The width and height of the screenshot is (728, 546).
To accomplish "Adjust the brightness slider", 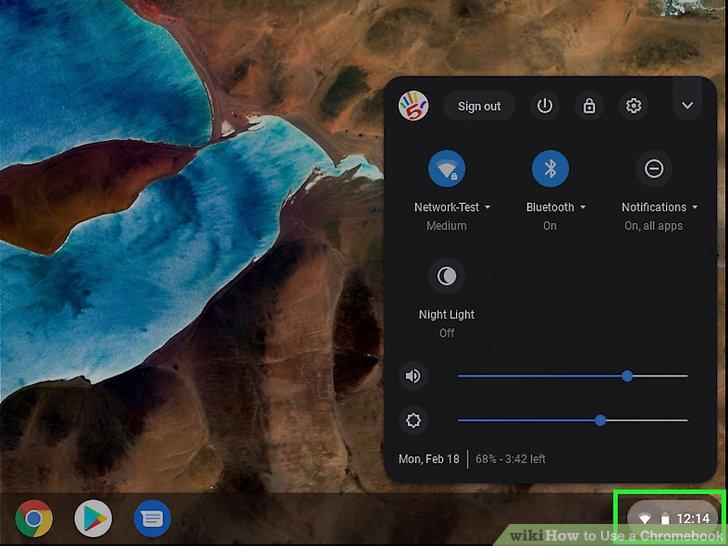I will [x=572, y=421].
